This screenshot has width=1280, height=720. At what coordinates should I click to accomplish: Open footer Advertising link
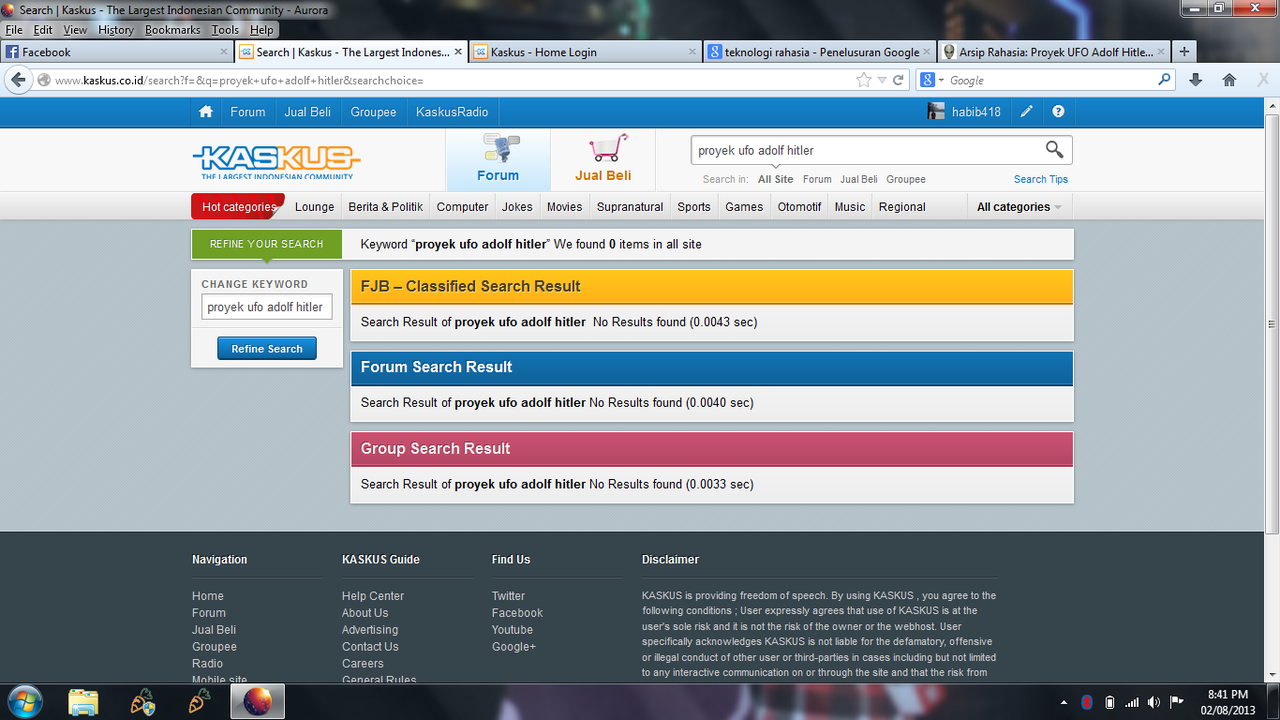point(370,630)
